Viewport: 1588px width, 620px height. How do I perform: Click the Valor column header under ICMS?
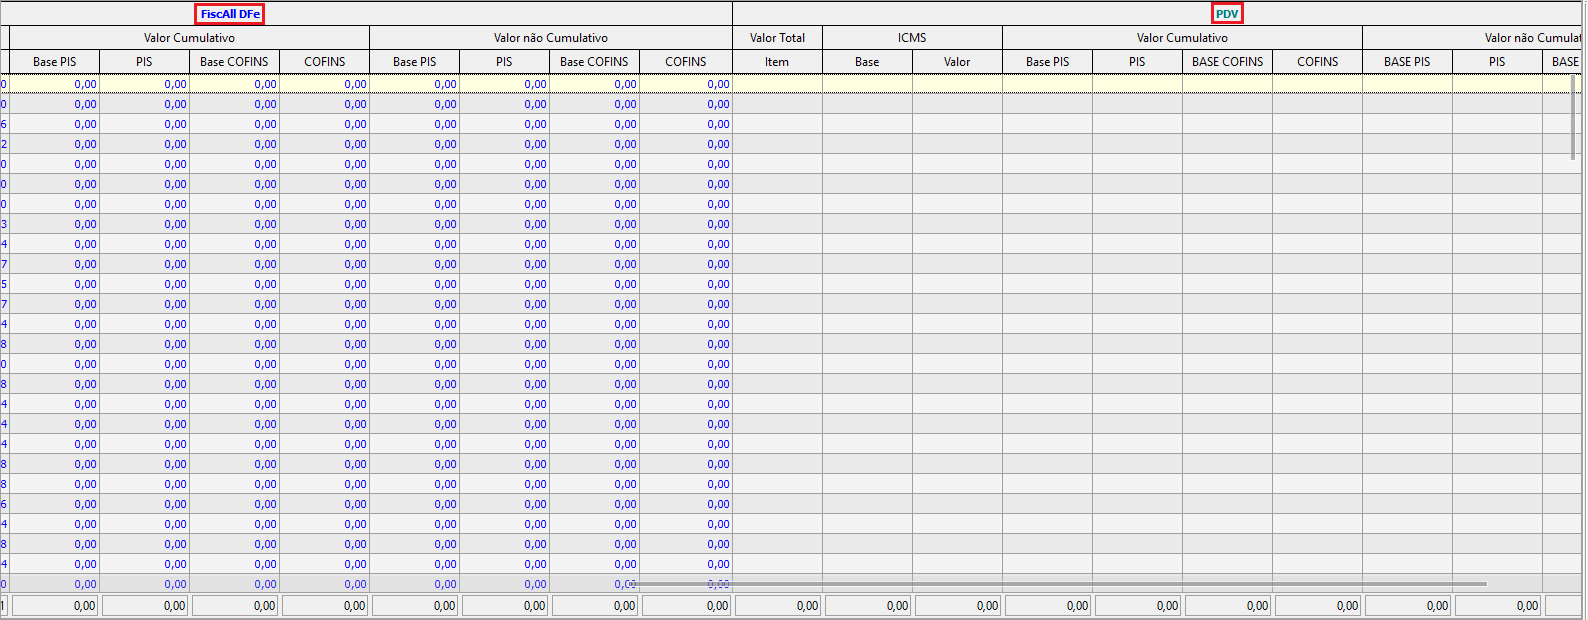point(958,62)
